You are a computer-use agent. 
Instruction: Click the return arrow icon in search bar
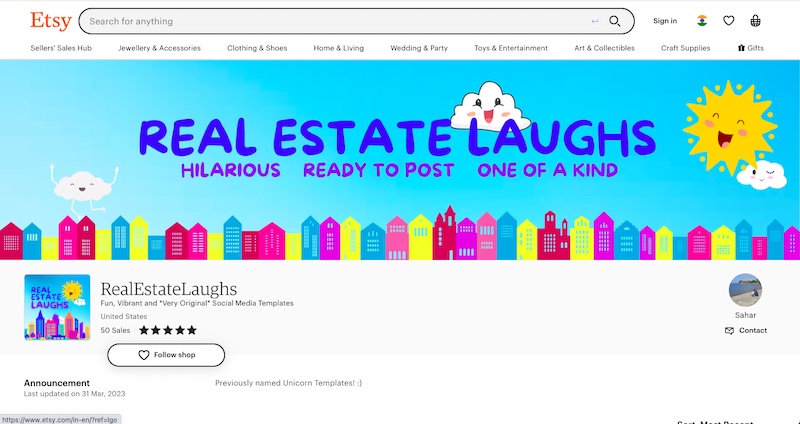click(594, 21)
